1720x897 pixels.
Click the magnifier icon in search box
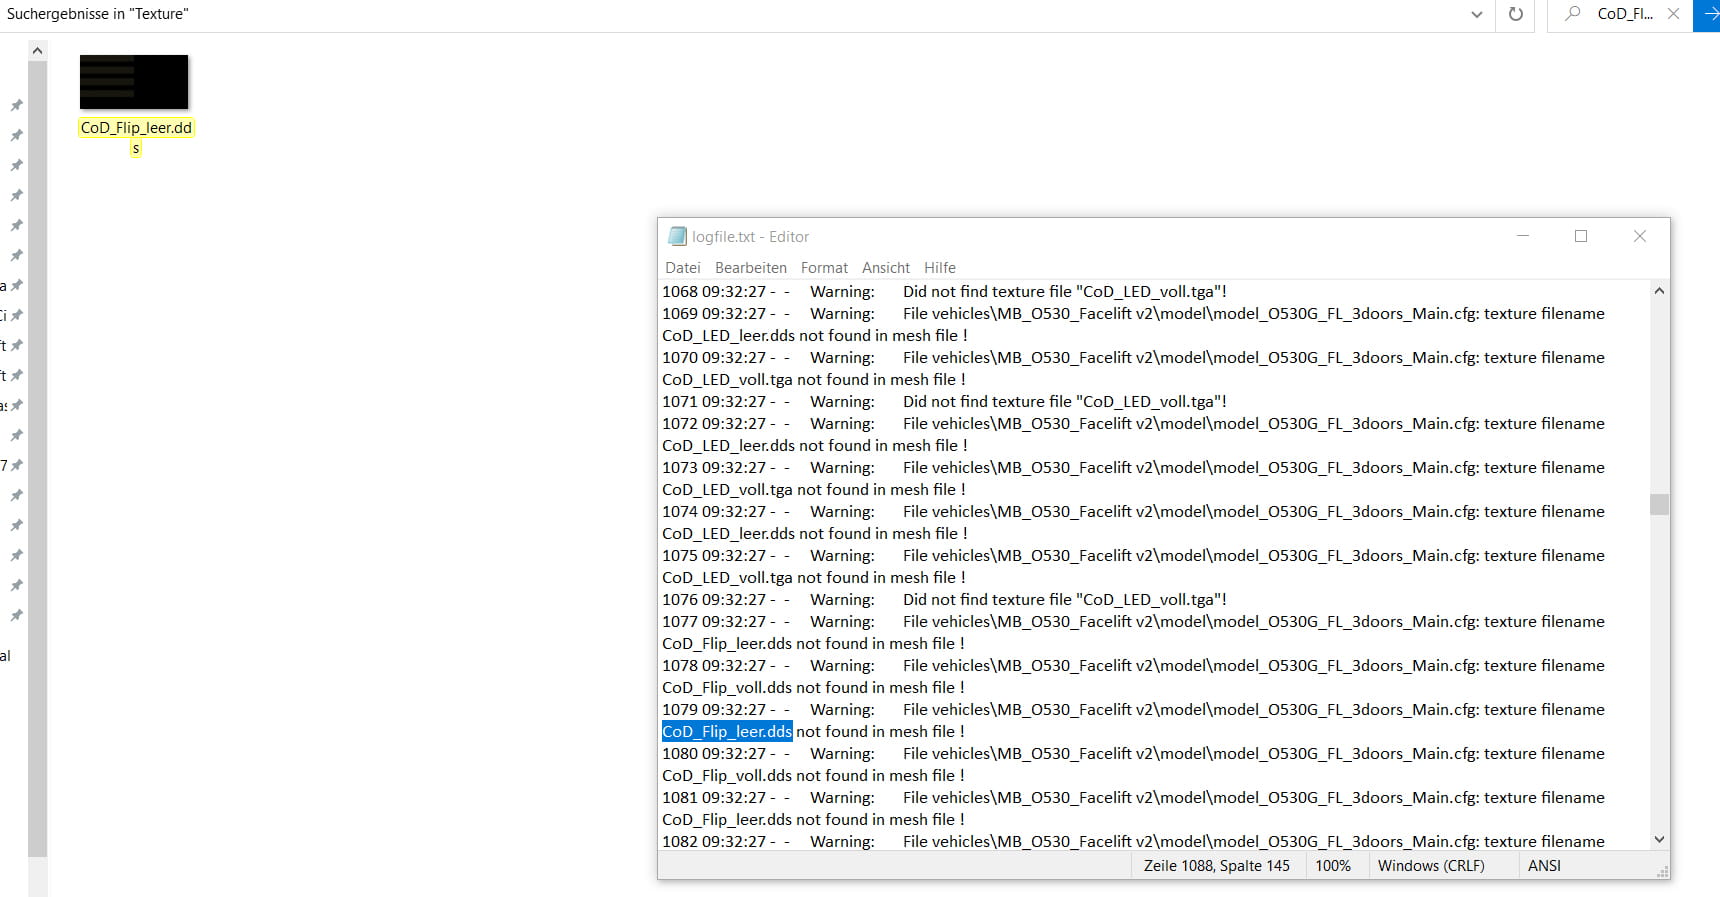(1573, 14)
